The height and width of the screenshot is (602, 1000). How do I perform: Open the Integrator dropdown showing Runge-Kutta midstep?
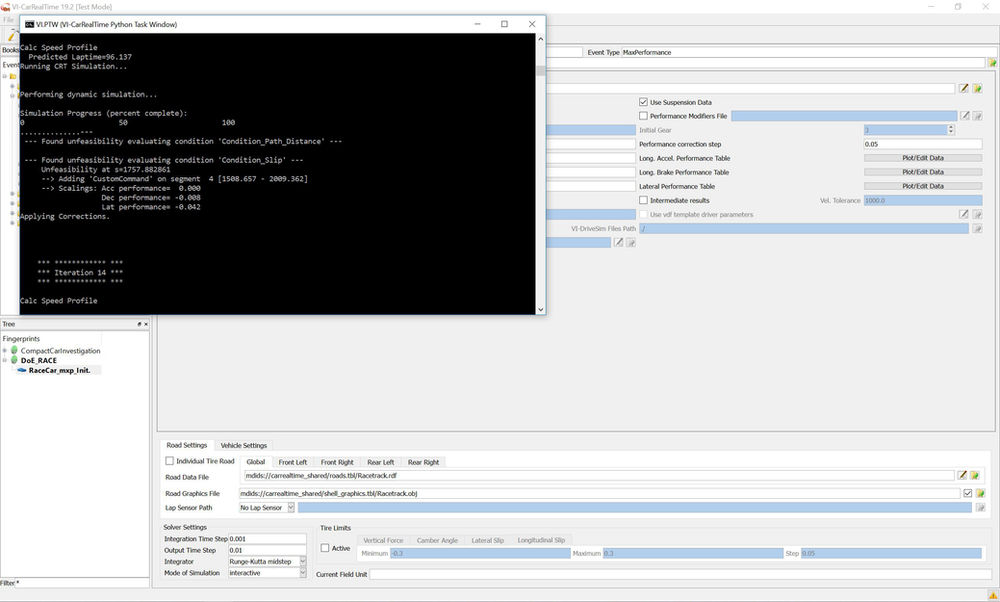301,561
